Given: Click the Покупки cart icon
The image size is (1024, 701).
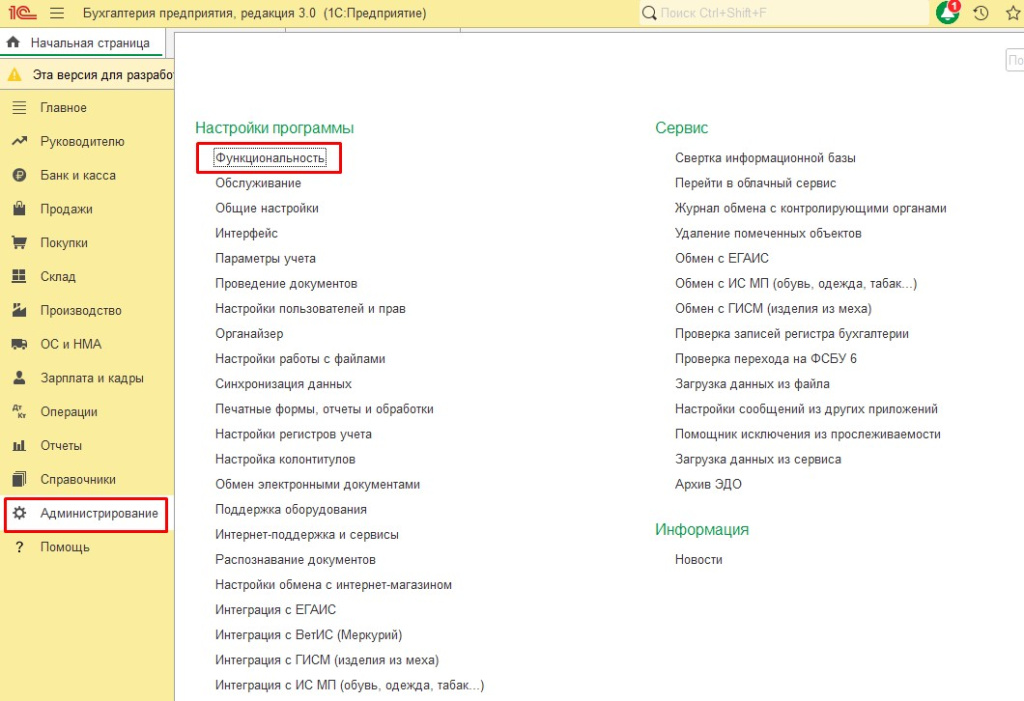Looking at the screenshot, I should coord(20,242).
